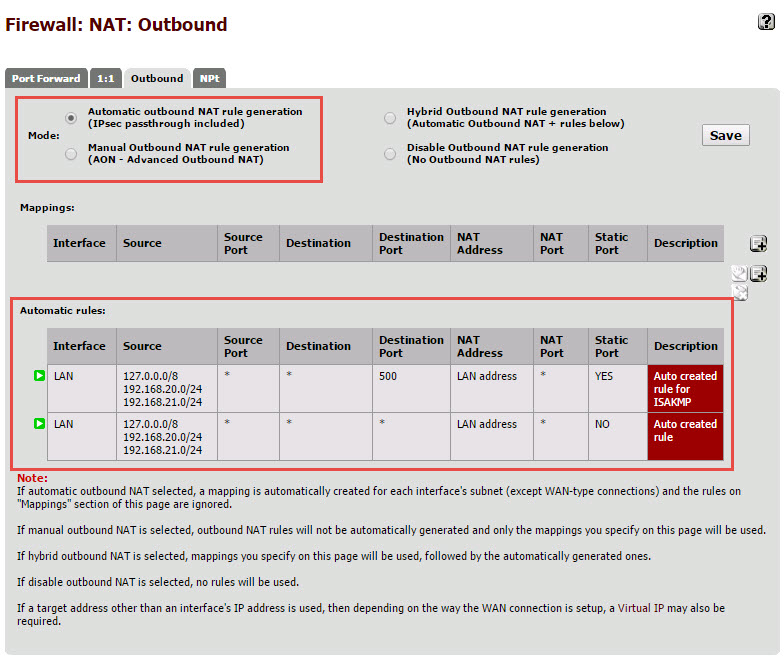Switch to the Port Forward tab
The height and width of the screenshot is (657, 784).
46,78
